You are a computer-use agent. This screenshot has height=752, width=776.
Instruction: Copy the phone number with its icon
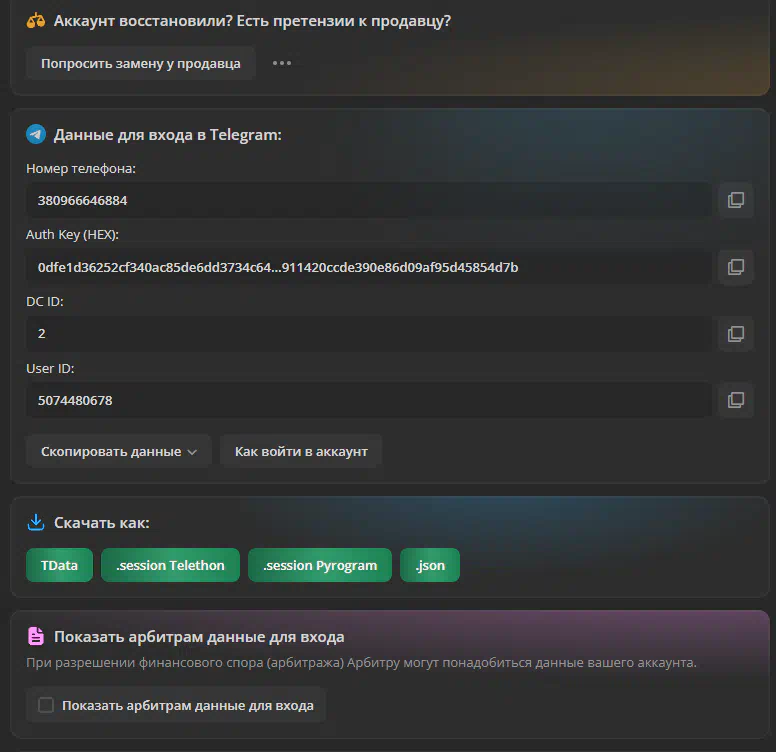pos(735,200)
